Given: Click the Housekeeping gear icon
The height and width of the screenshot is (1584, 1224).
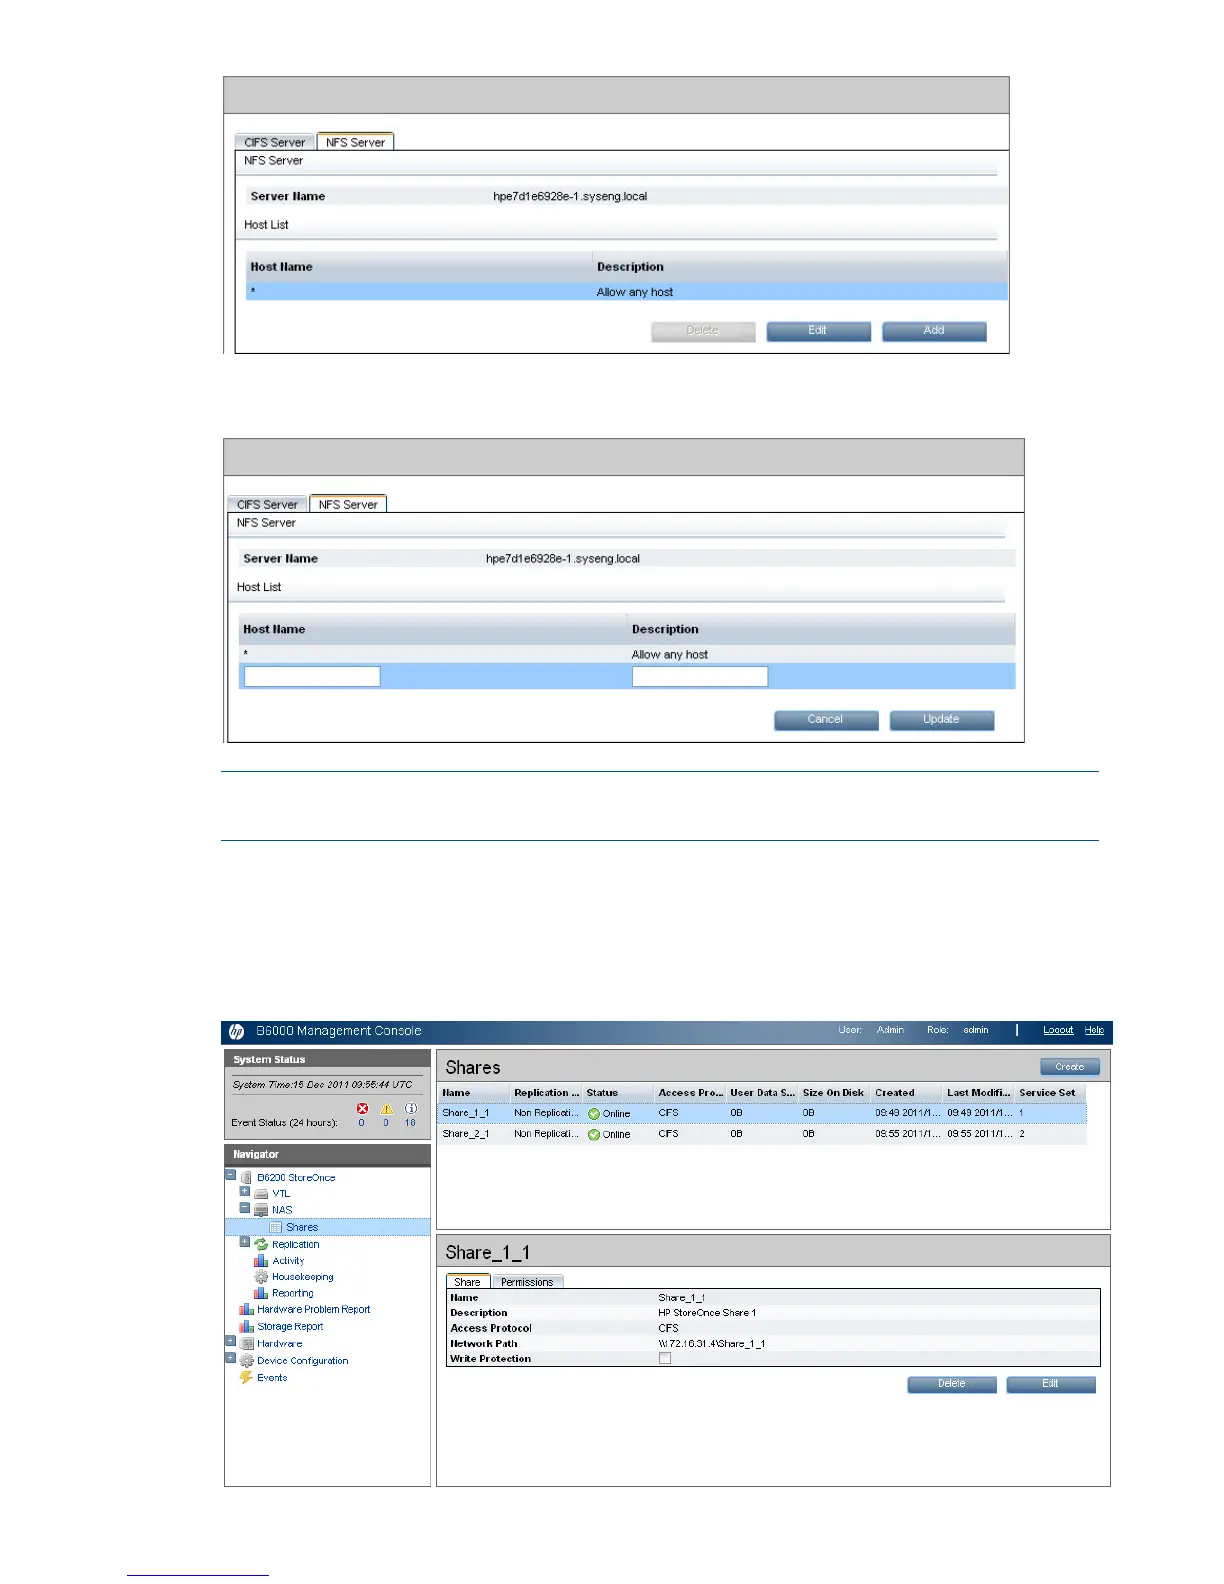Looking at the screenshot, I should [261, 1277].
